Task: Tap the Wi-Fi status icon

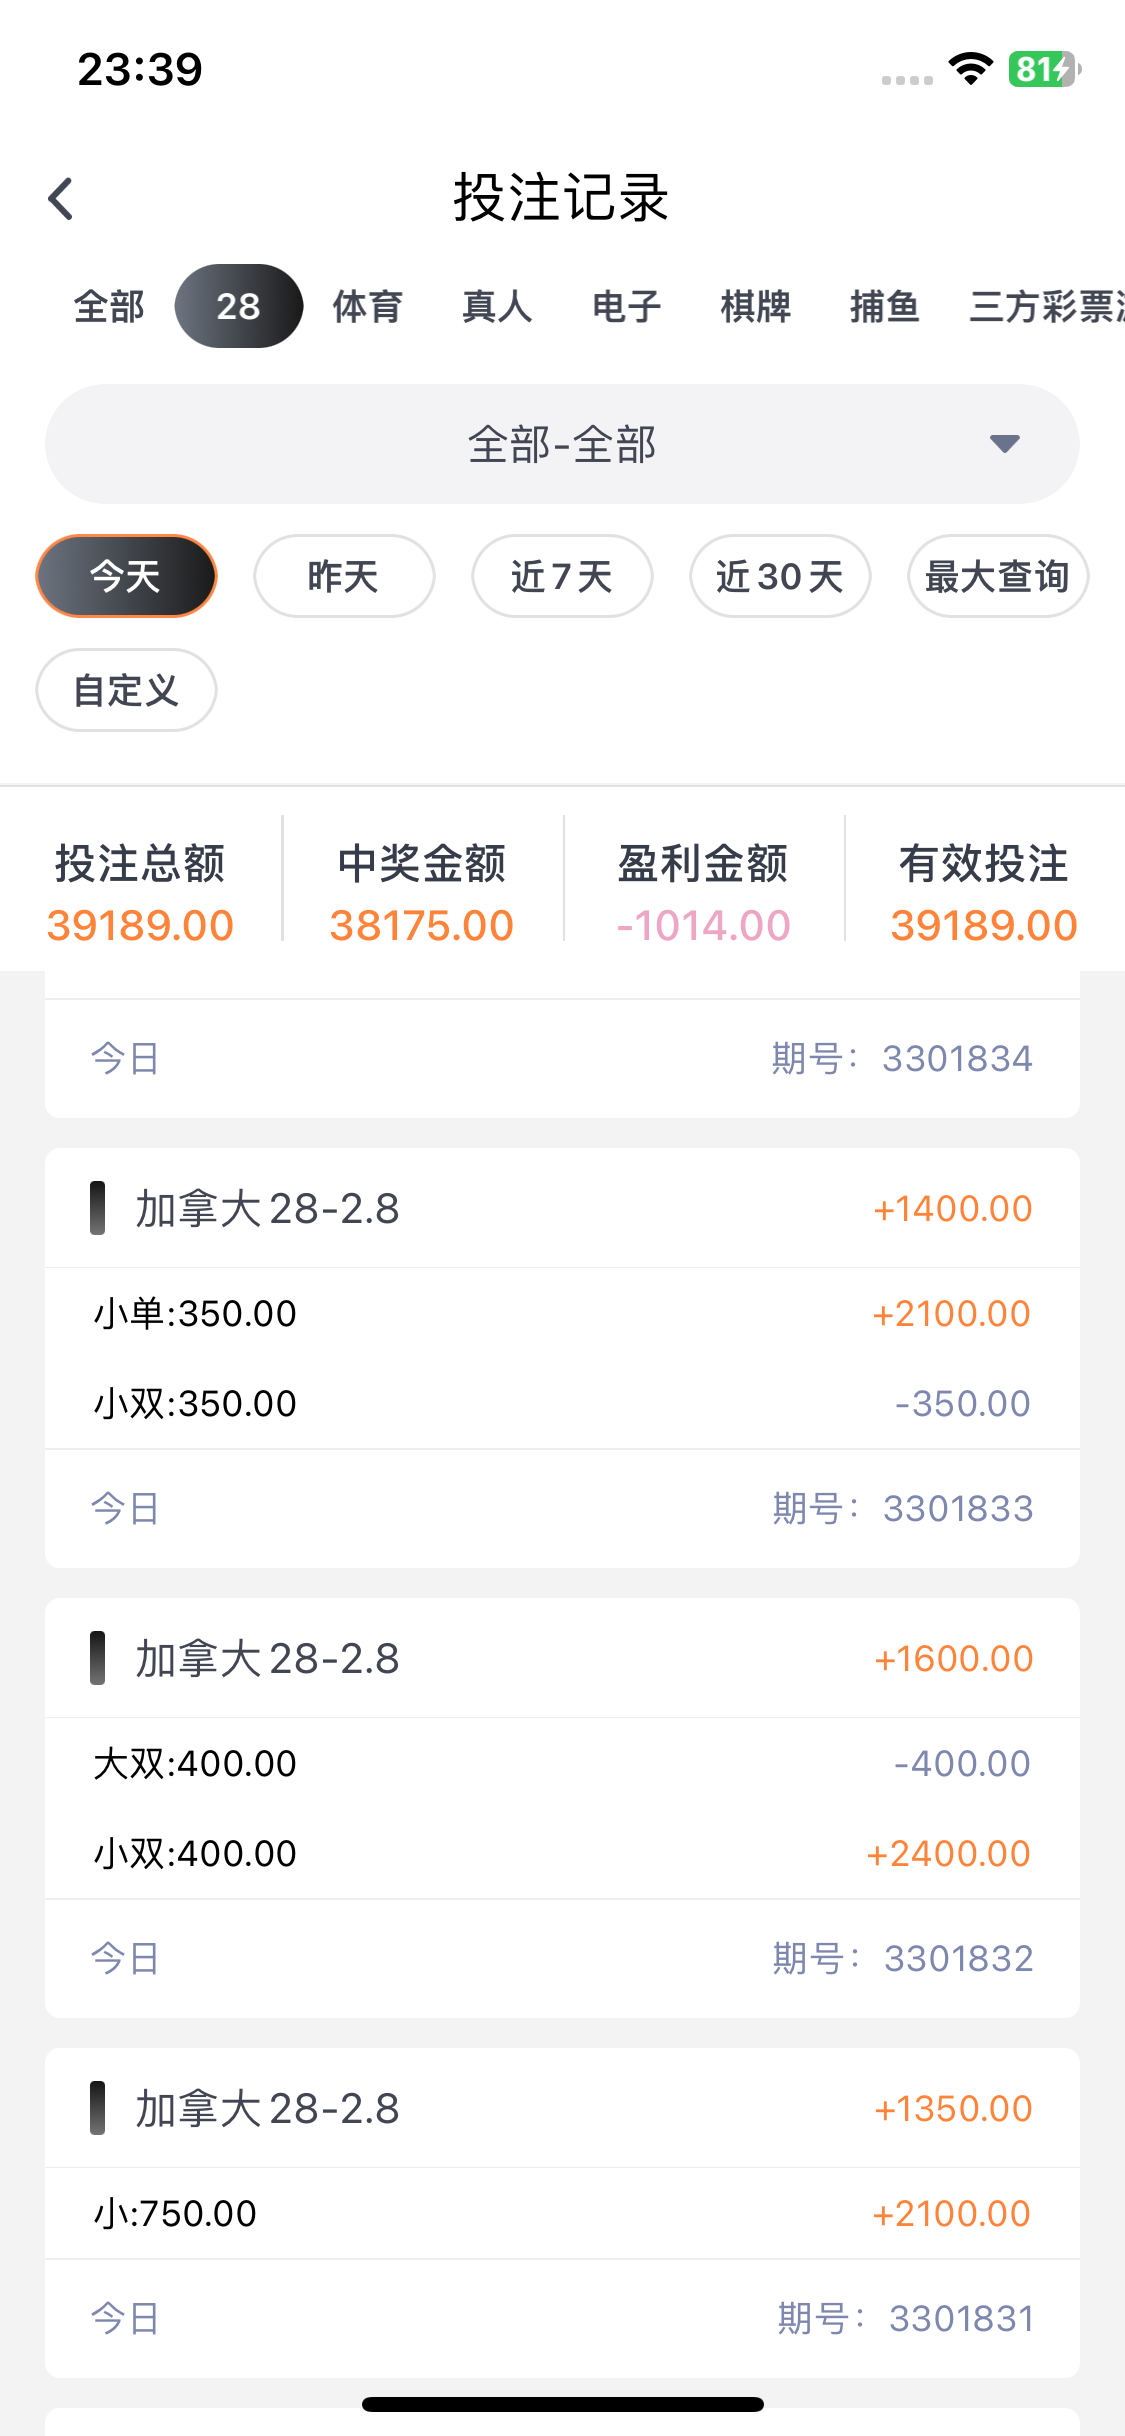Action: (970, 69)
